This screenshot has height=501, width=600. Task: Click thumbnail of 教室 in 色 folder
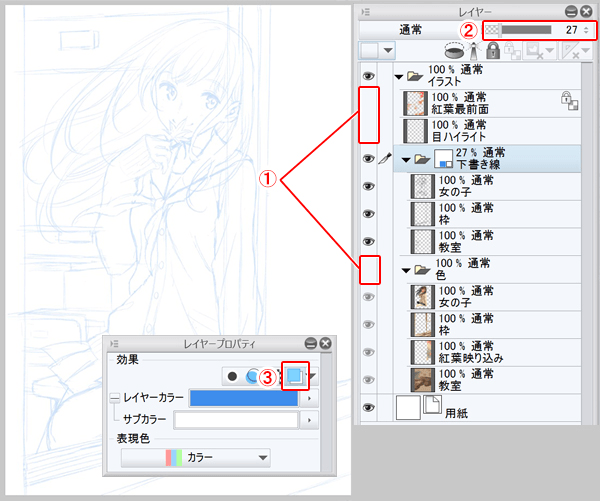422,380
